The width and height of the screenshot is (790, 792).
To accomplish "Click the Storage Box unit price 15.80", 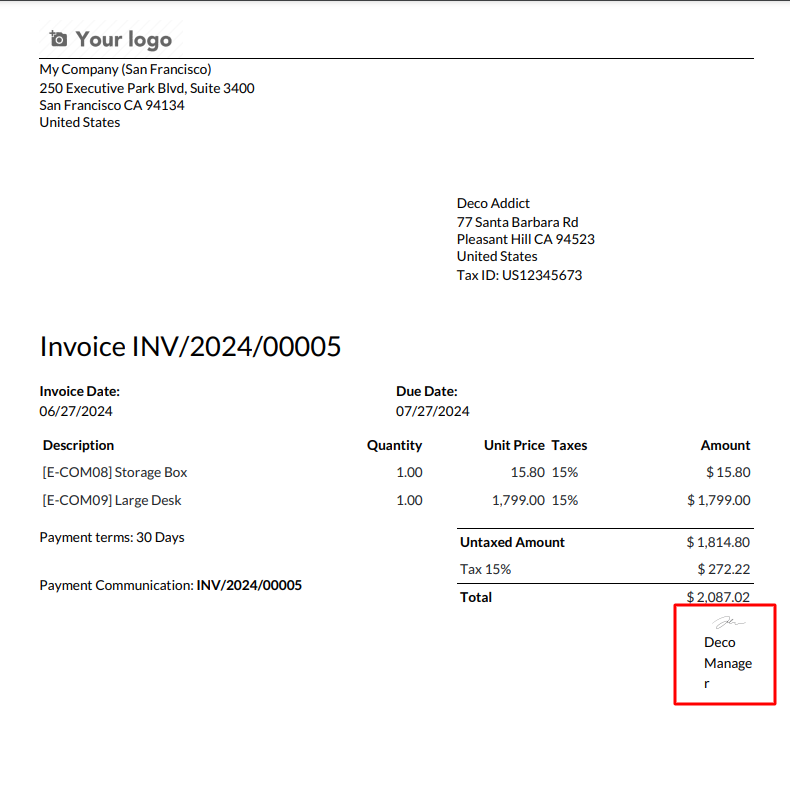I will pyautogui.click(x=527, y=472).
